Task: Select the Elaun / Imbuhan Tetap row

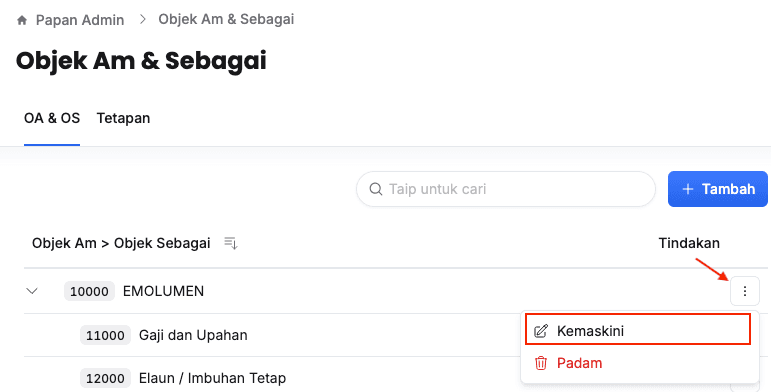Action: click(x=272, y=378)
